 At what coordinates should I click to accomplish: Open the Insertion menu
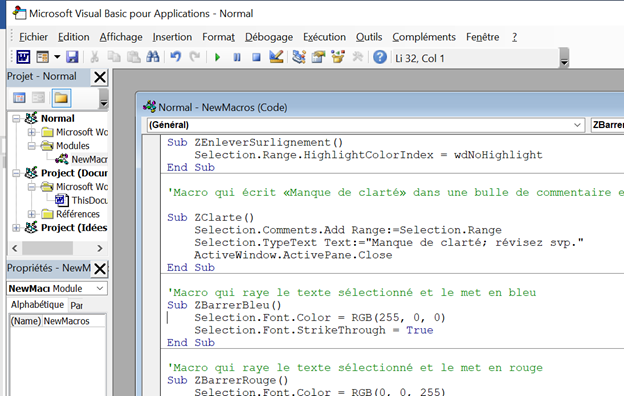[x=172, y=37]
